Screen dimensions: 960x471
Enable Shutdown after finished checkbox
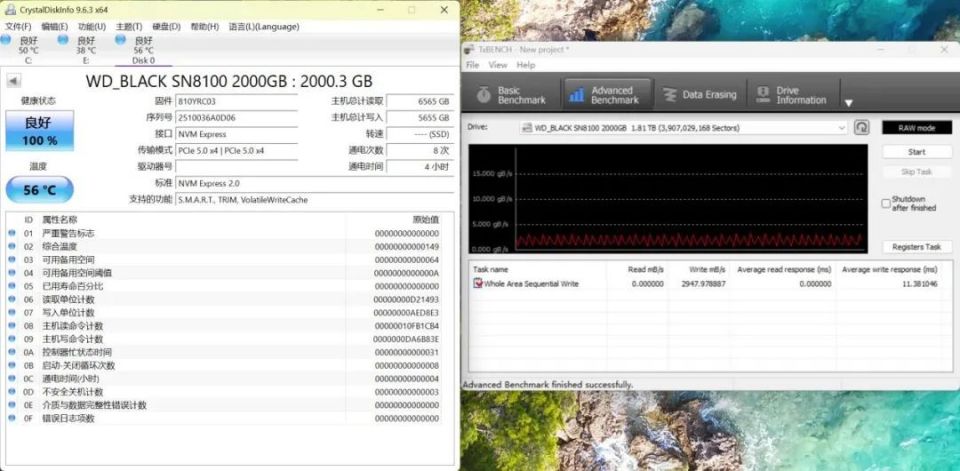[x=885, y=203]
